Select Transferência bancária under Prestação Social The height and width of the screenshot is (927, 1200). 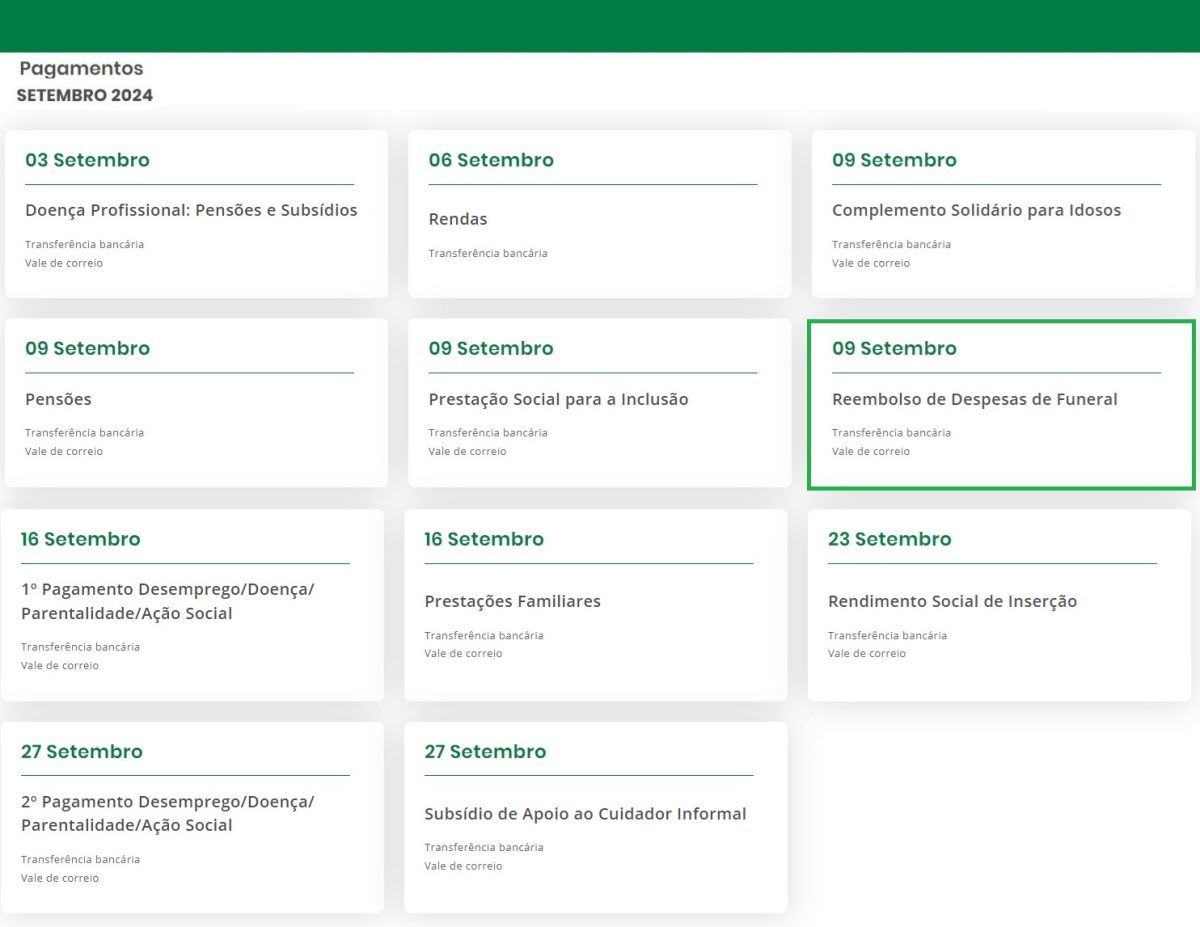point(488,432)
